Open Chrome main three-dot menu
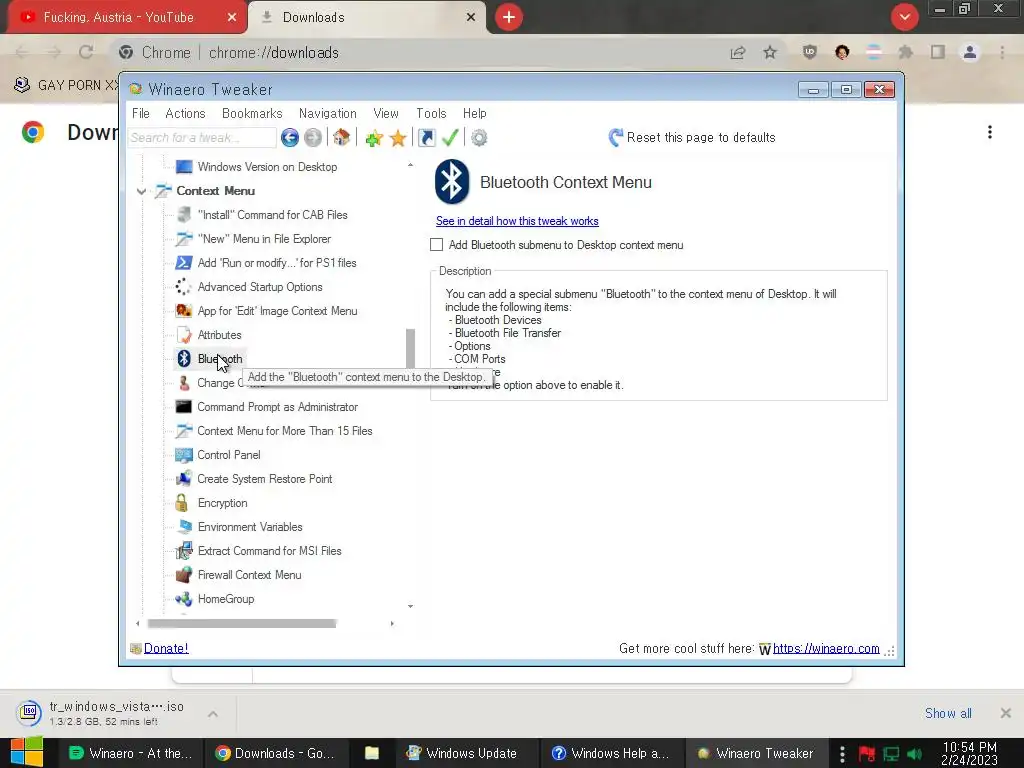 (1002, 52)
